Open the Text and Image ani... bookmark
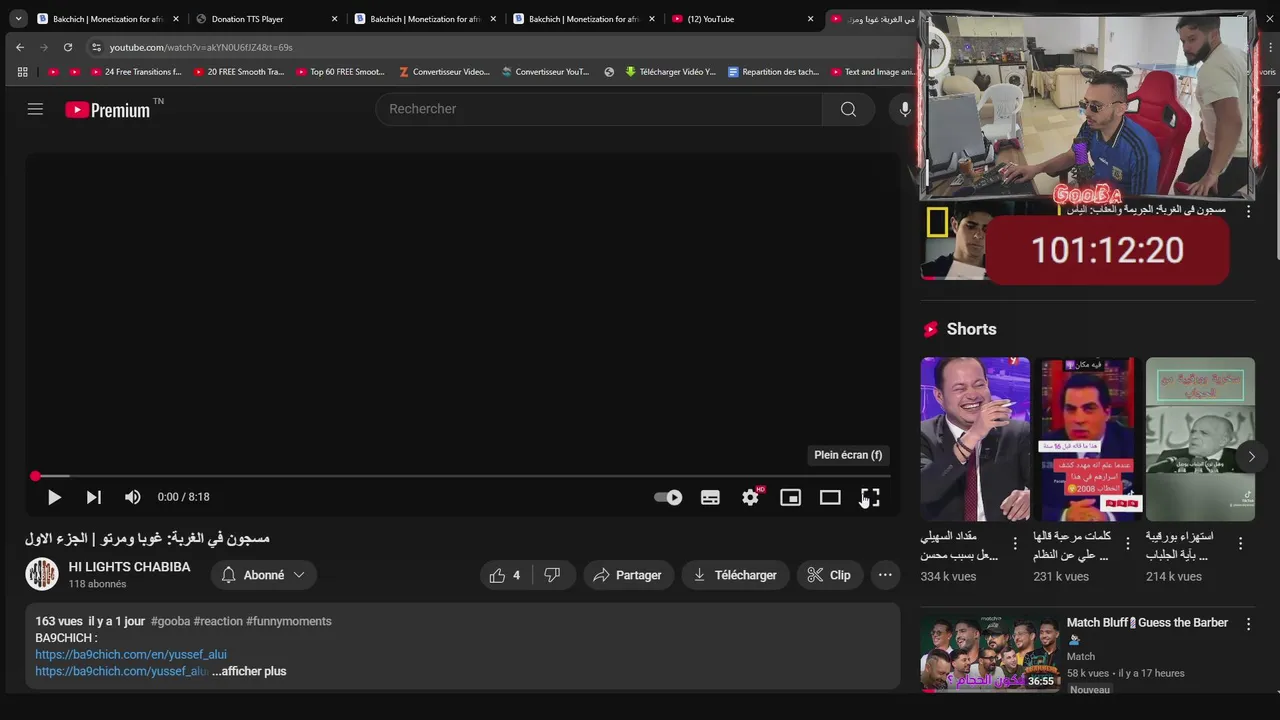Image resolution: width=1280 pixels, height=720 pixels. coord(872,72)
